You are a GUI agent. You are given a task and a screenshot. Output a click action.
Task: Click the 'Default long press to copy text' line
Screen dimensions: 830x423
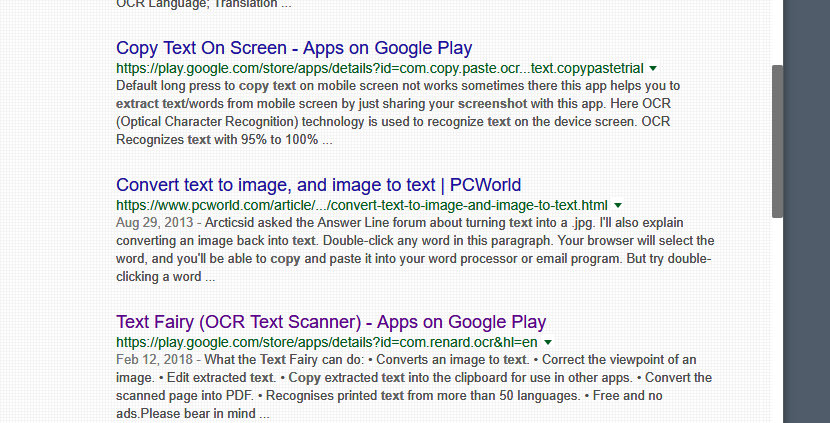[398, 86]
